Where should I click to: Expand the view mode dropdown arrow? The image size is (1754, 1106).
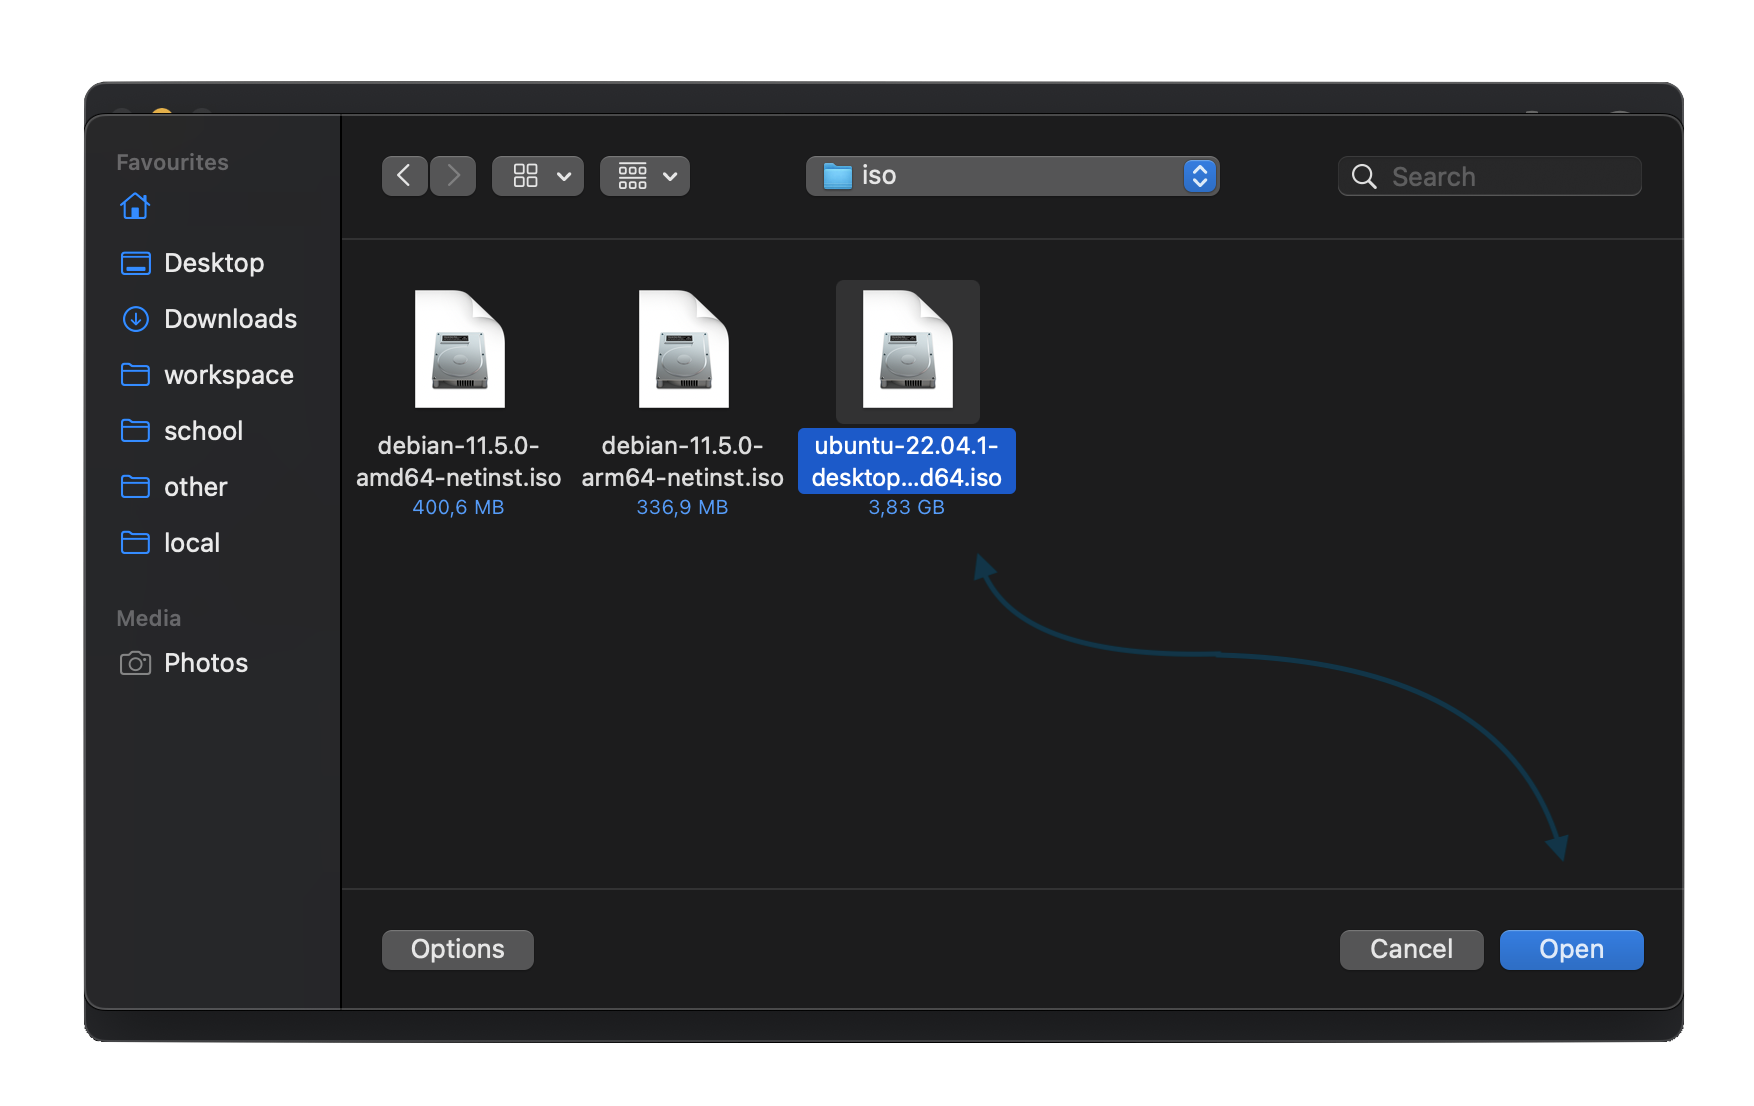(x=564, y=176)
